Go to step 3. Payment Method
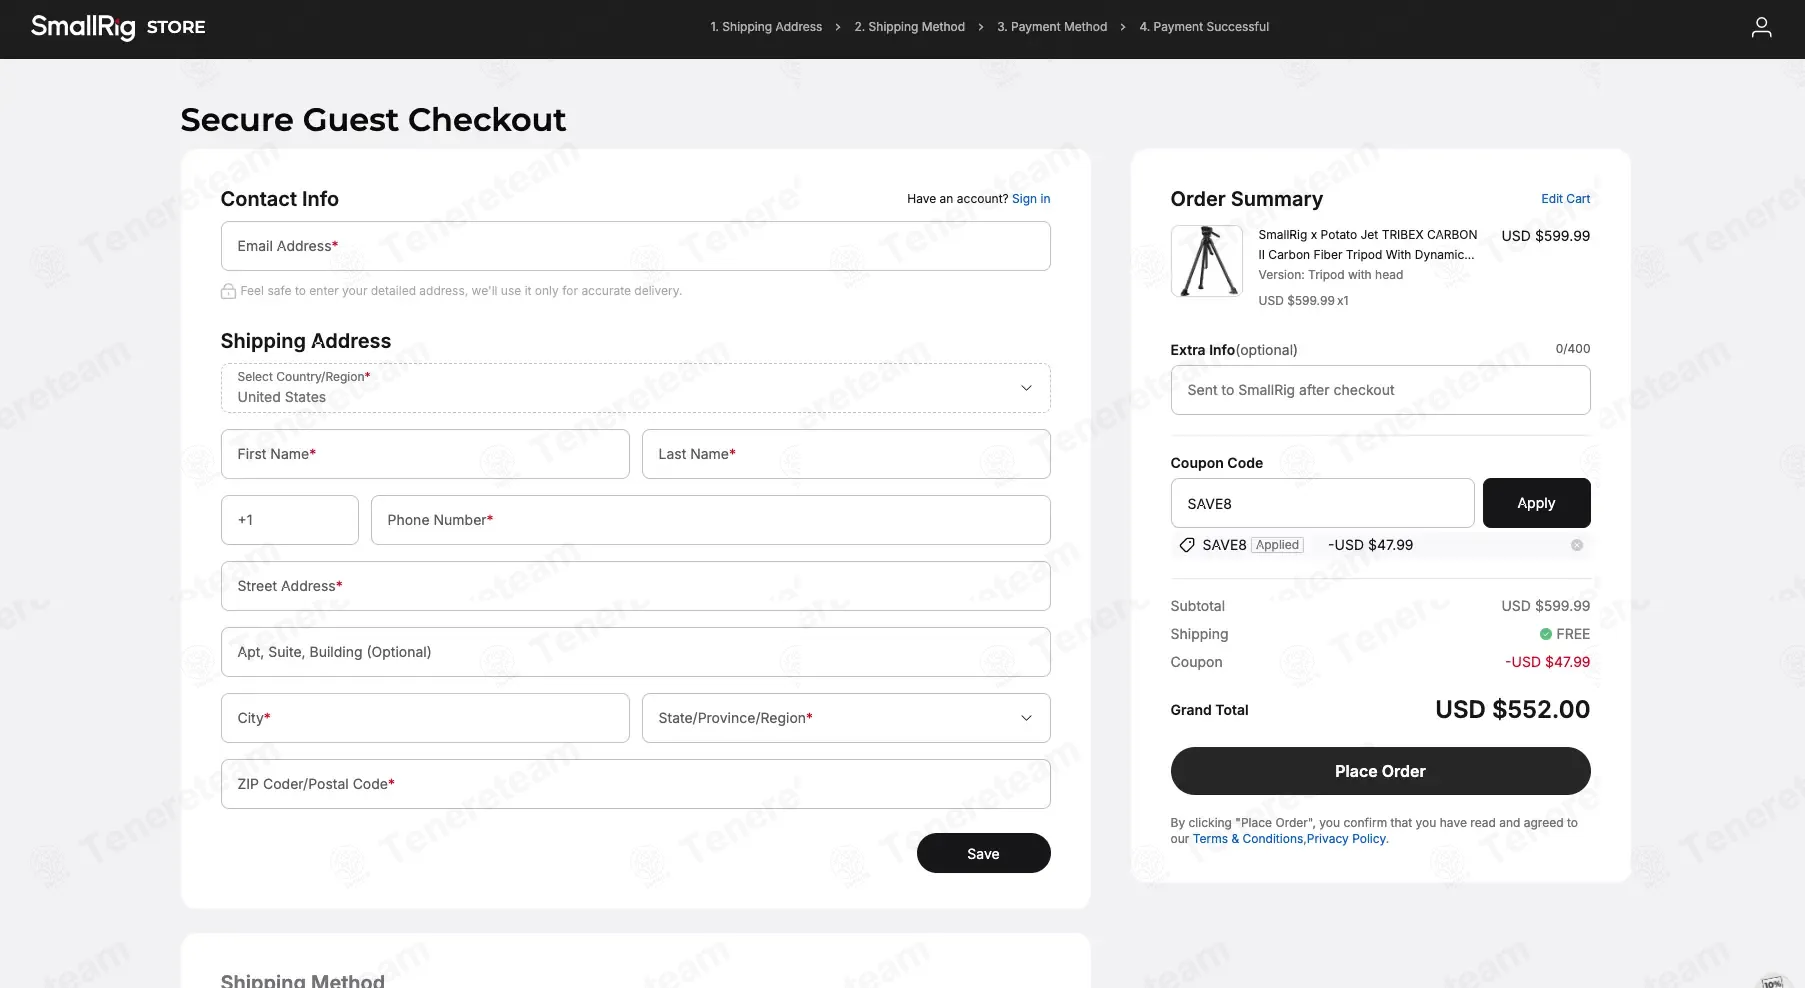The image size is (1805, 988). point(1052,27)
